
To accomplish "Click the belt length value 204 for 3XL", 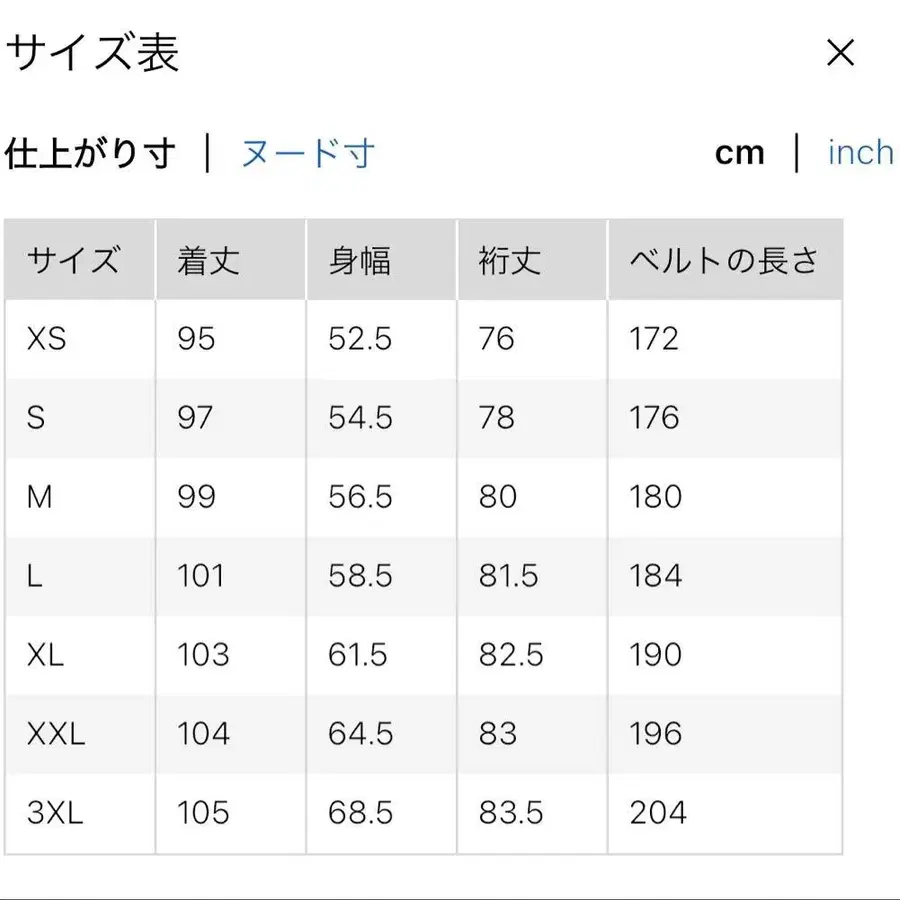I will click(655, 813).
